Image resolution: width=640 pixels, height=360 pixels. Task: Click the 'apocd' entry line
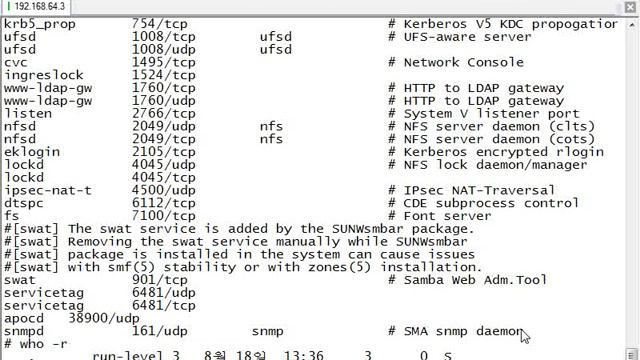pyautogui.click(x=72, y=318)
